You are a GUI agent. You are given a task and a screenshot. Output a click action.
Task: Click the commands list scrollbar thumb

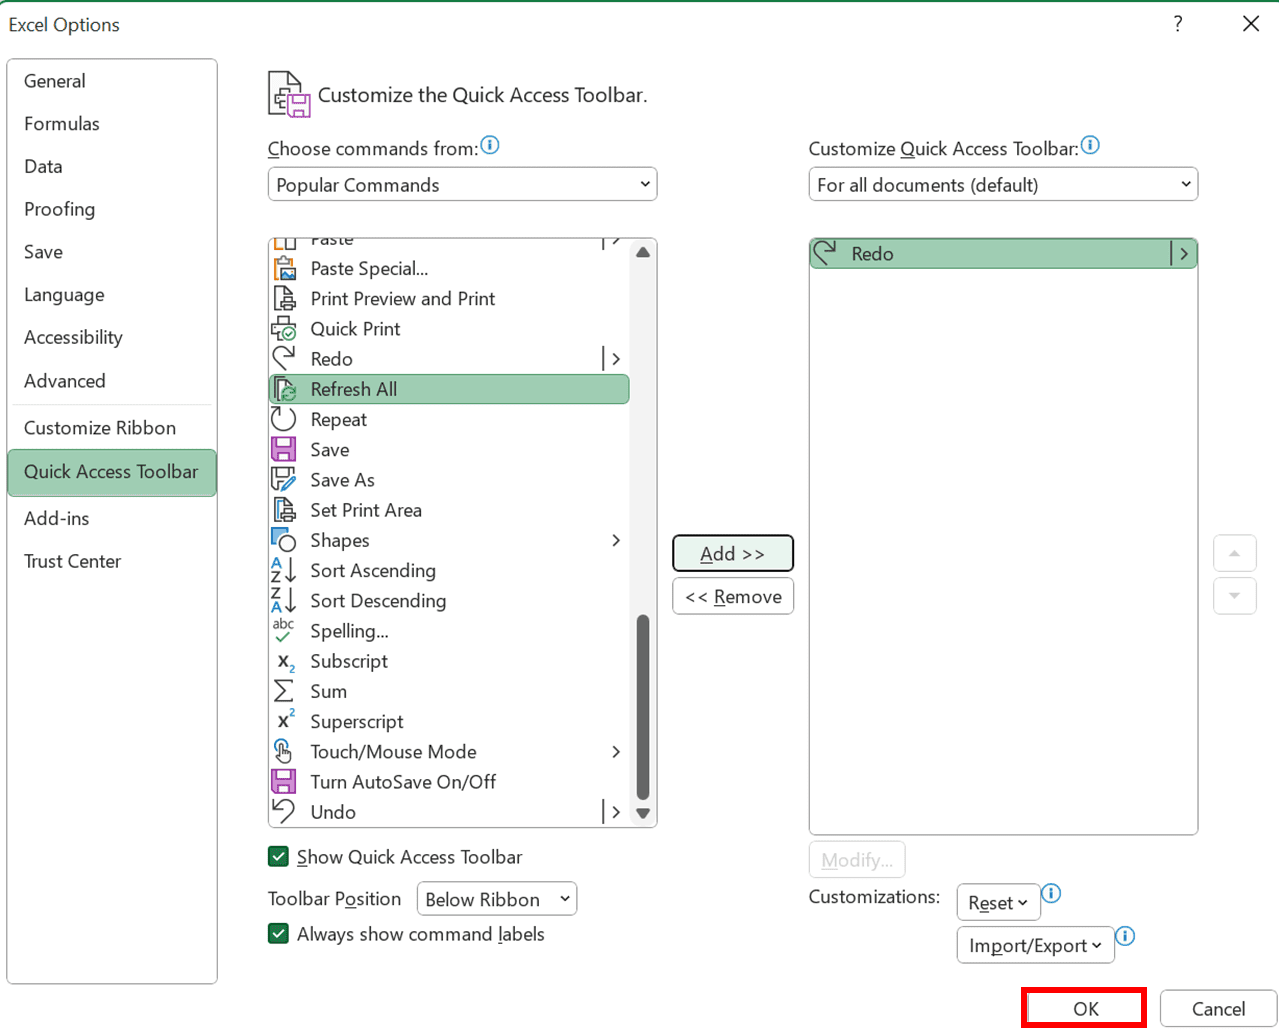(643, 707)
